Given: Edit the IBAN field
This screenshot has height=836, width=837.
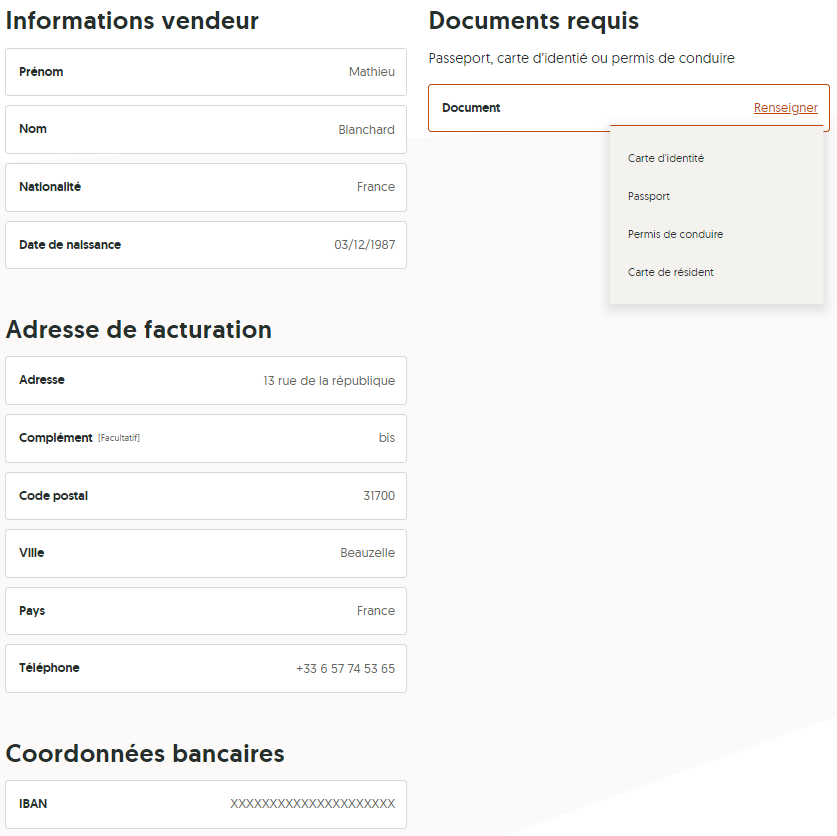Looking at the screenshot, I should (206, 805).
